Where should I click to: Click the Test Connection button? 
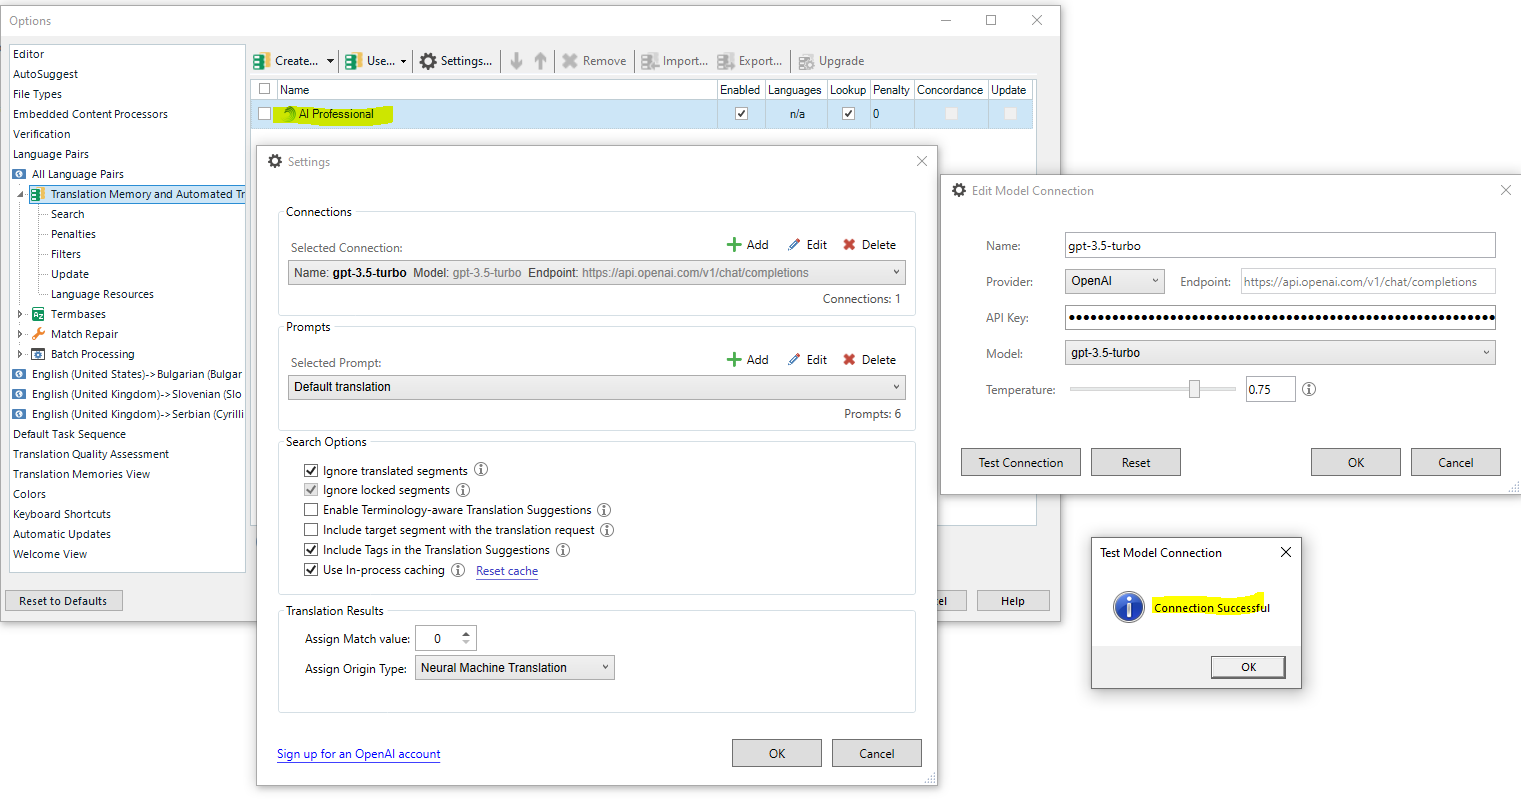(x=1020, y=462)
